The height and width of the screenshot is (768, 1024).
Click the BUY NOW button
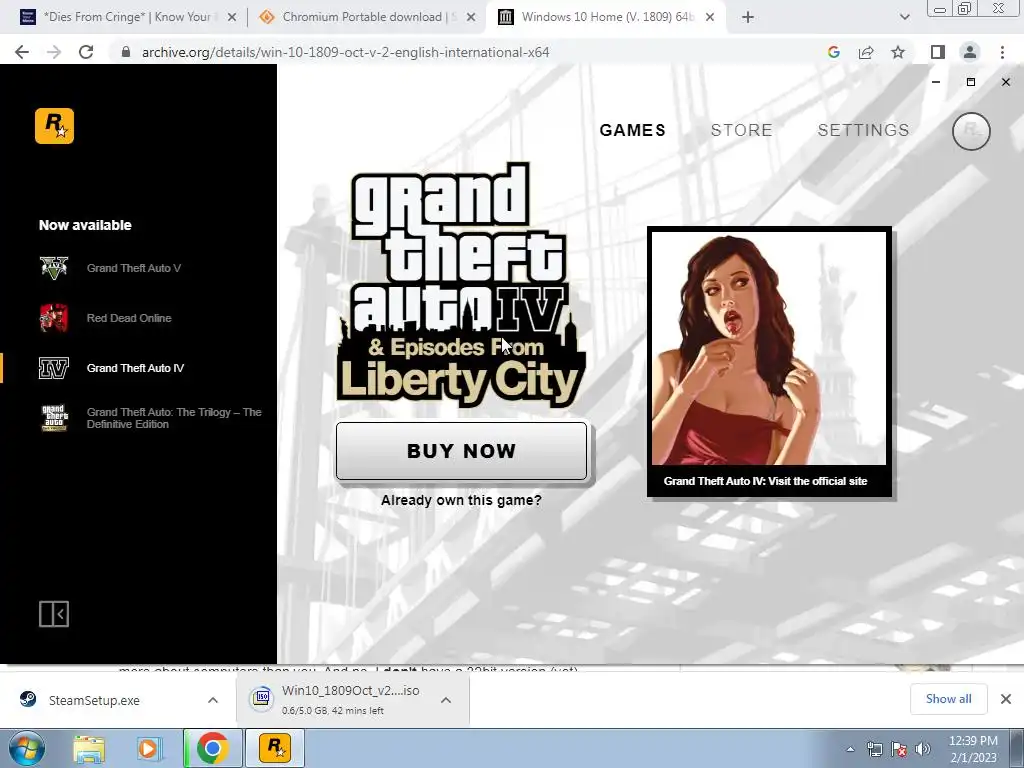[462, 451]
